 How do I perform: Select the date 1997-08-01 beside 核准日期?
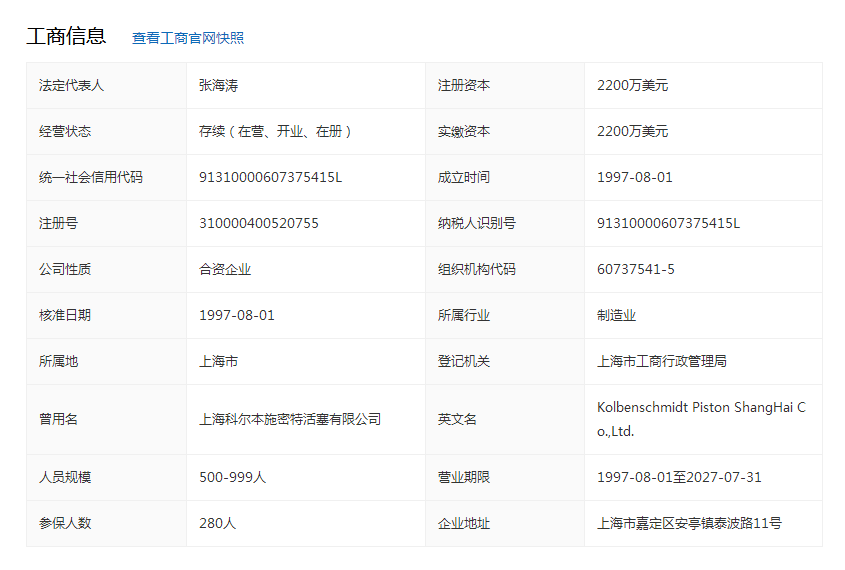click(237, 316)
